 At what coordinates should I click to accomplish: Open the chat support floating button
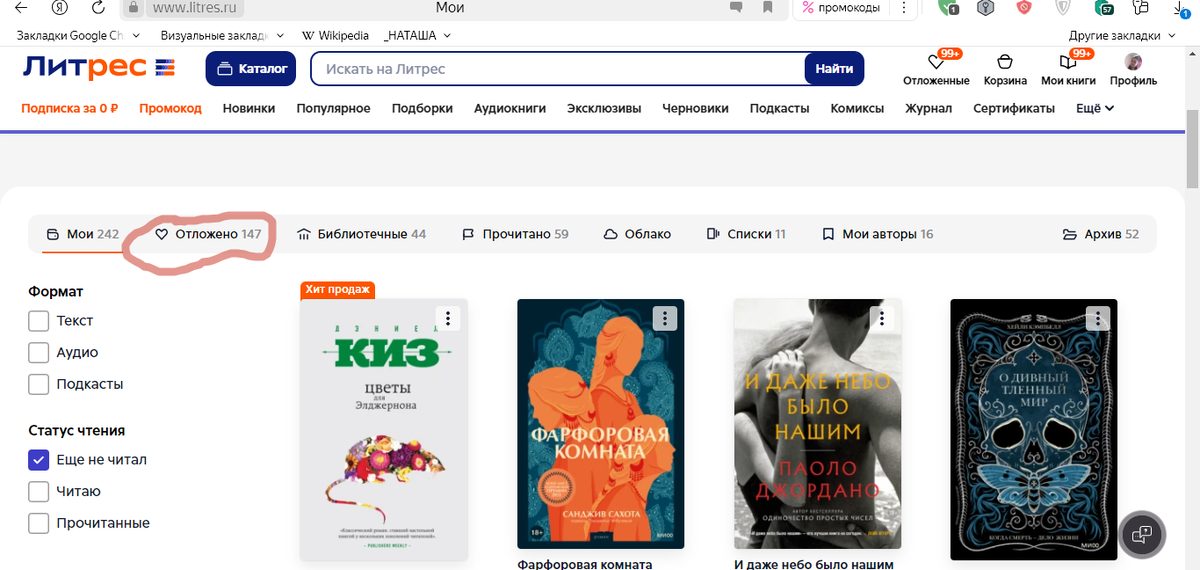1141,535
